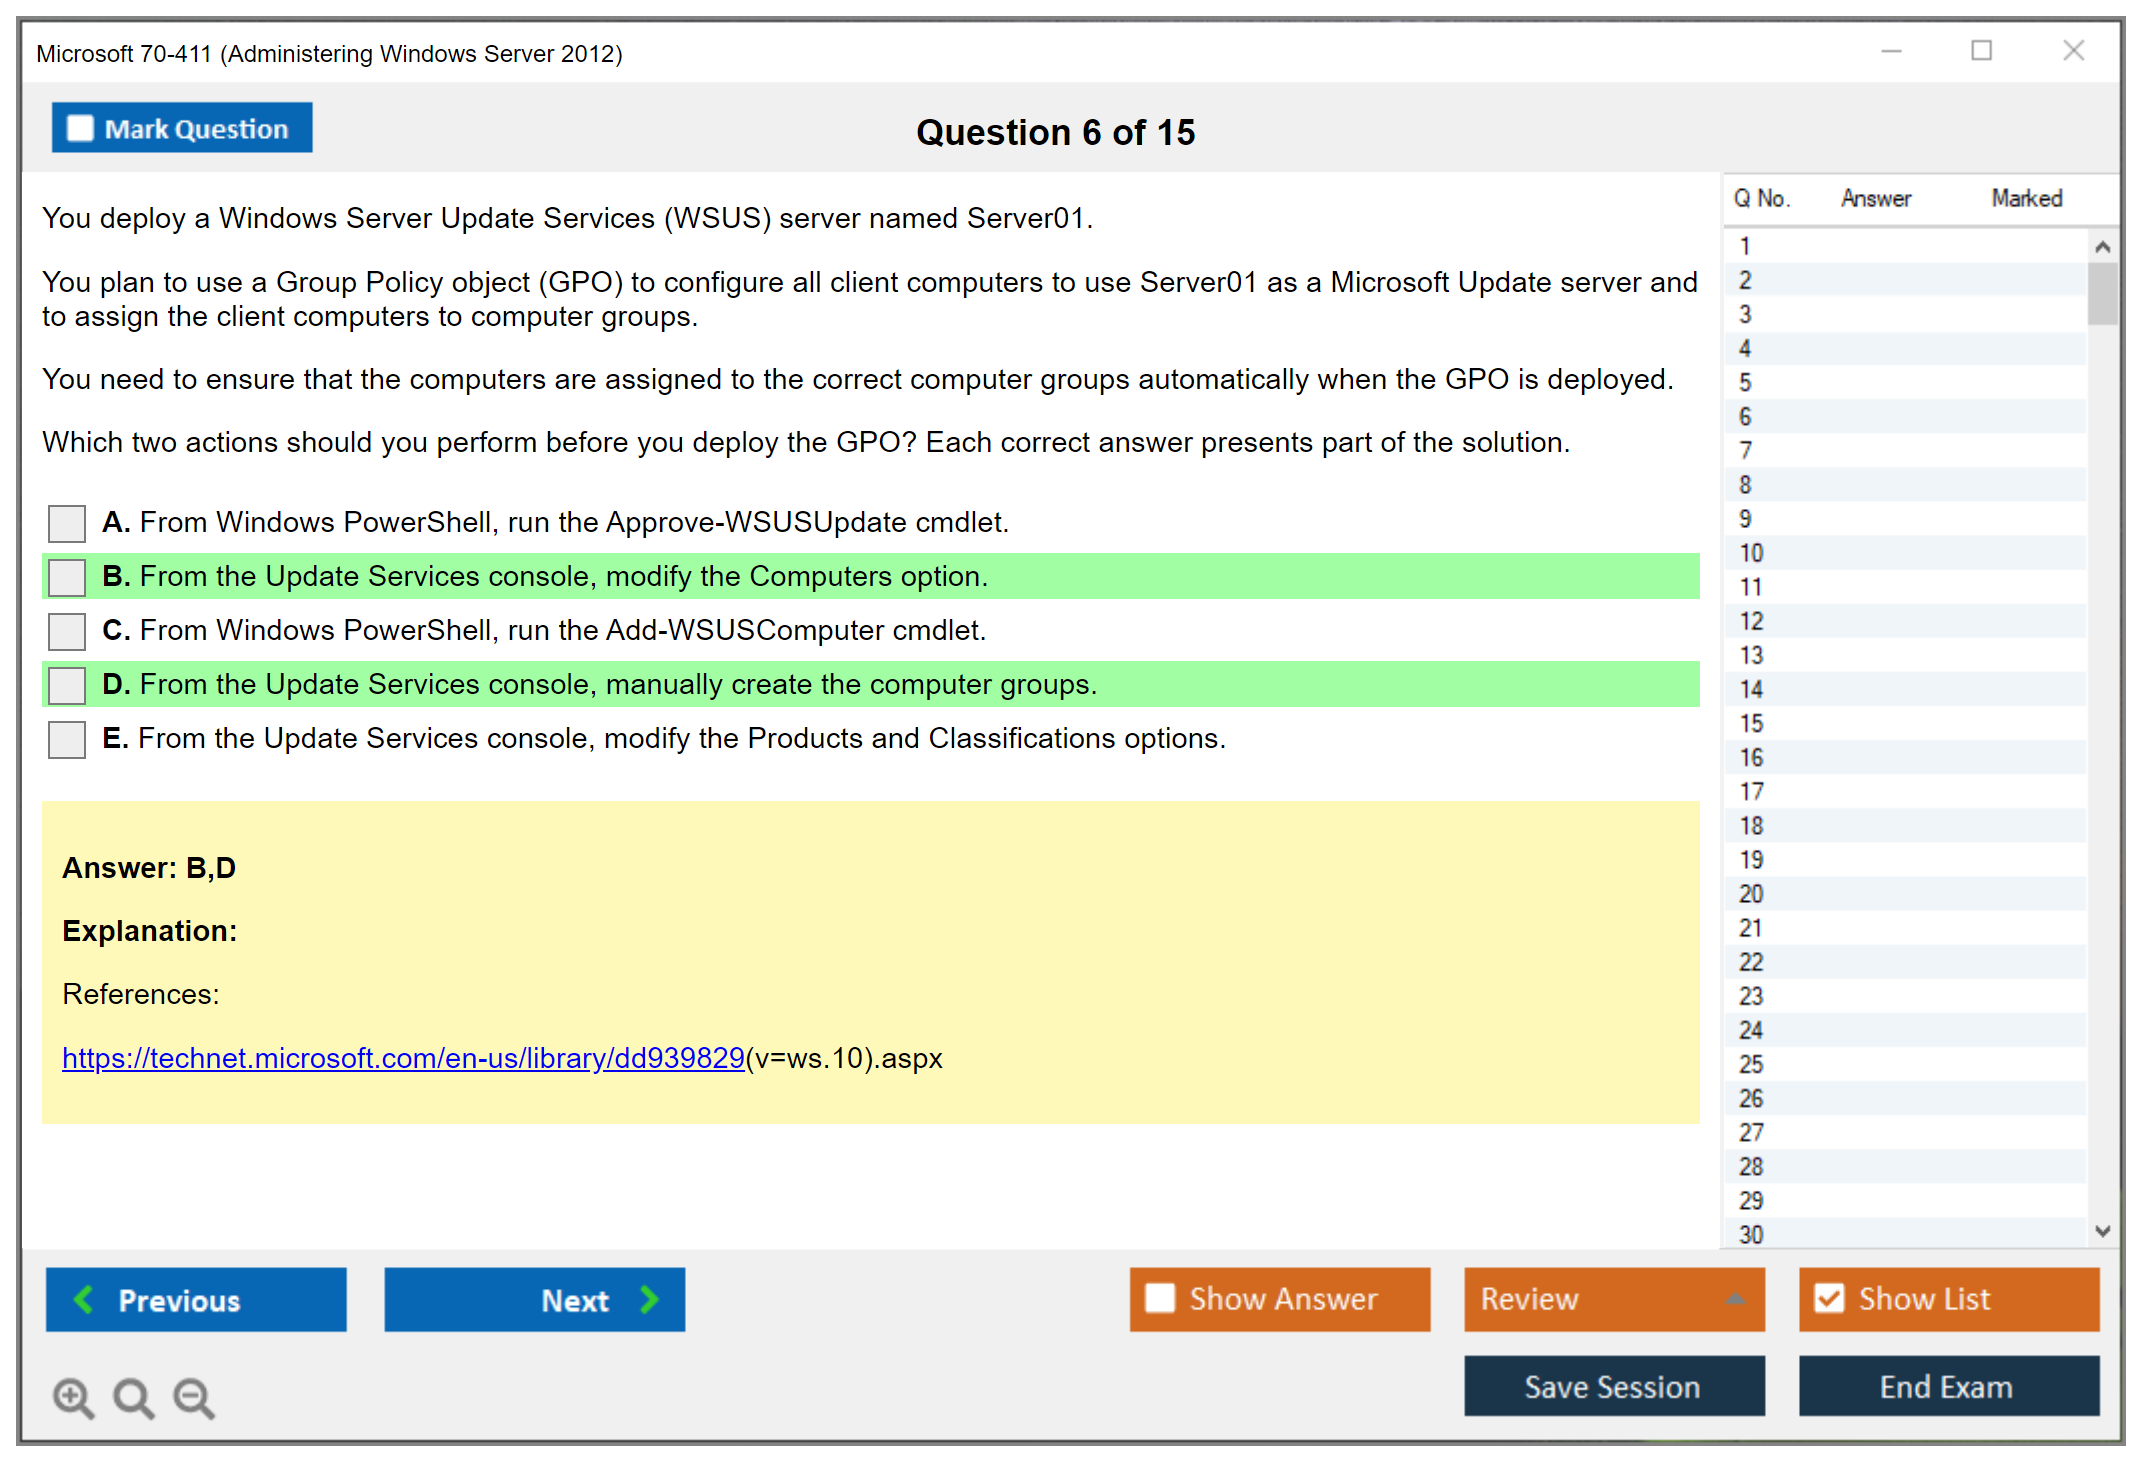This screenshot has width=2150, height=1470.
Task: Click the question list scrollbar thumb
Action: point(2102,293)
